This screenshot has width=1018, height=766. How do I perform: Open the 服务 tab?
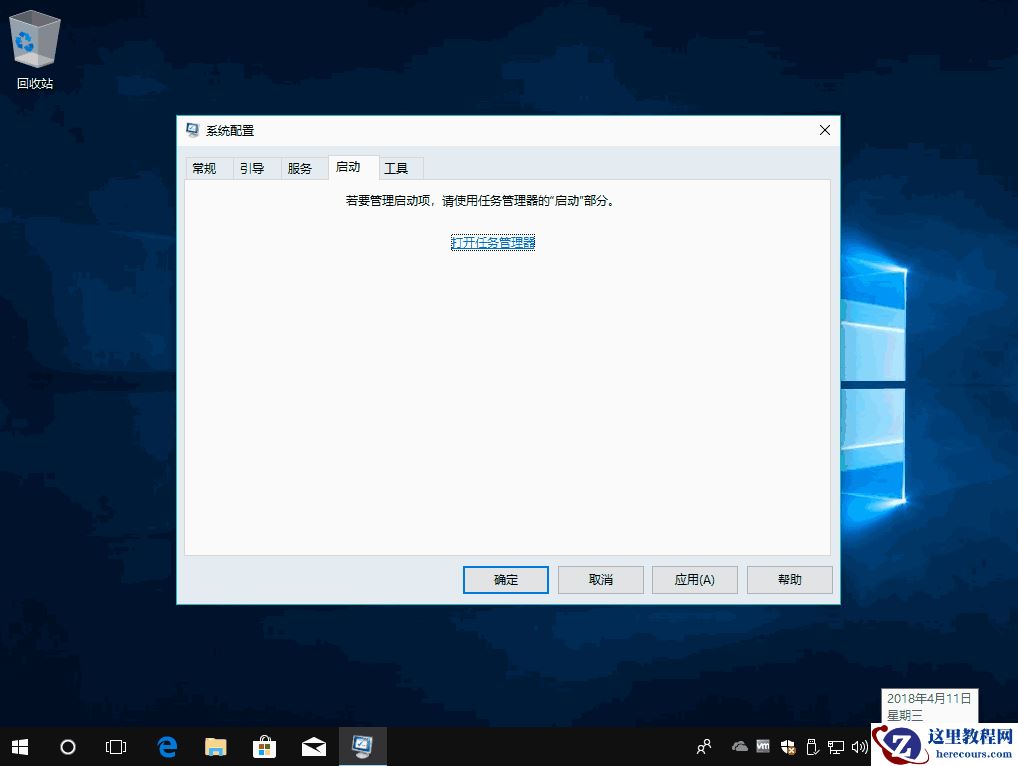click(303, 168)
